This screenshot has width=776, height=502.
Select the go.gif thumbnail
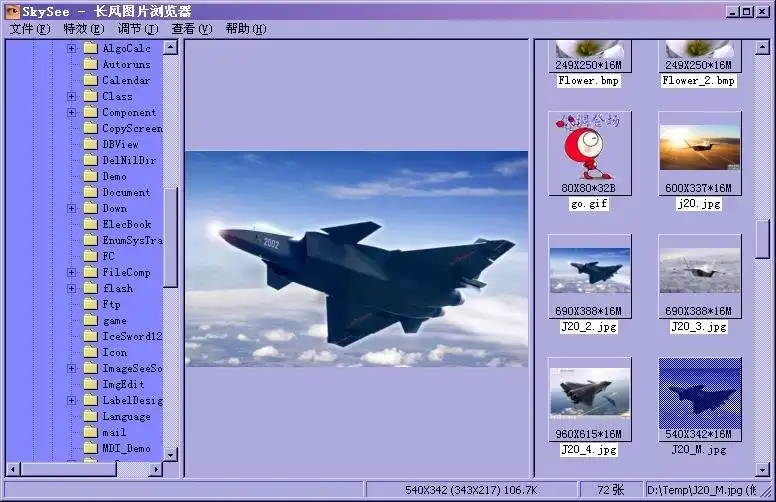tap(589, 153)
